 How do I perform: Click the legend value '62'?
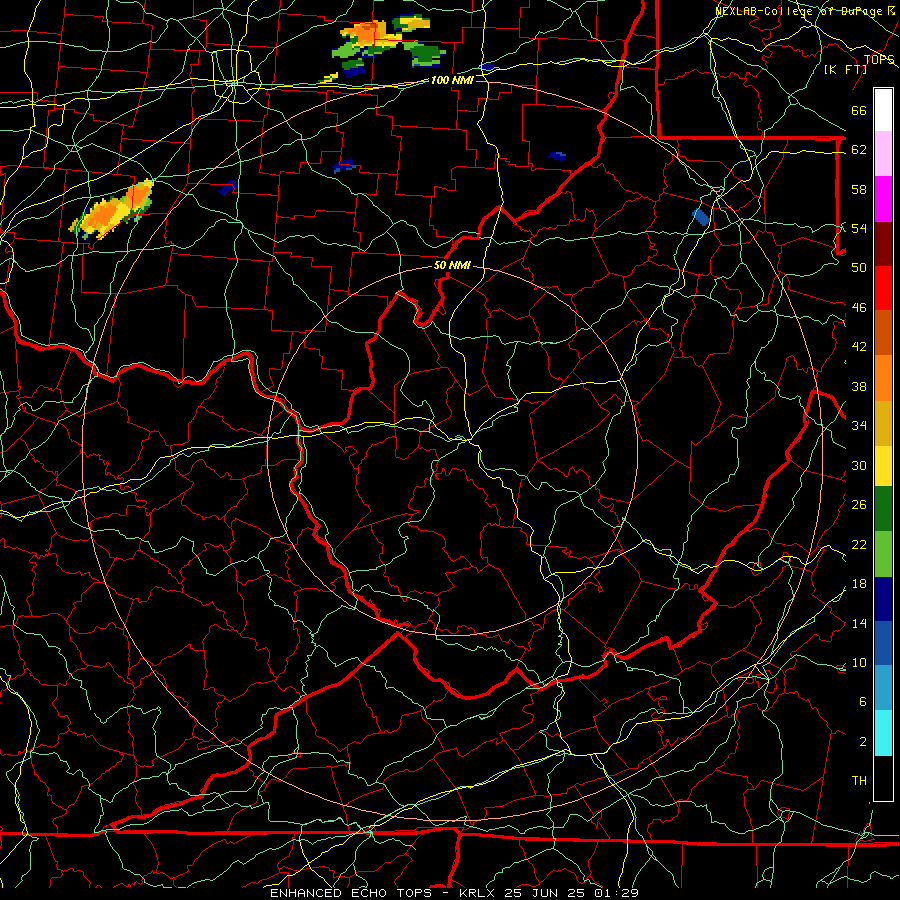(x=859, y=150)
